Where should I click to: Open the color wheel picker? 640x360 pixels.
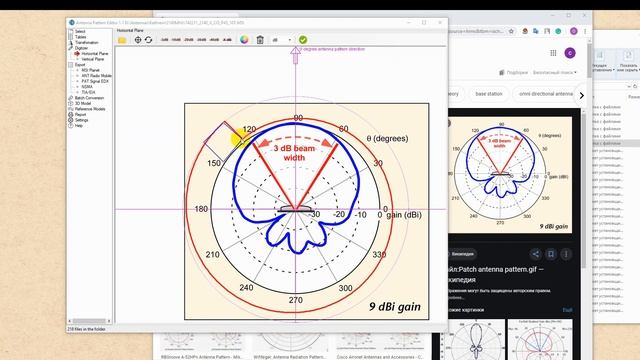pos(244,40)
